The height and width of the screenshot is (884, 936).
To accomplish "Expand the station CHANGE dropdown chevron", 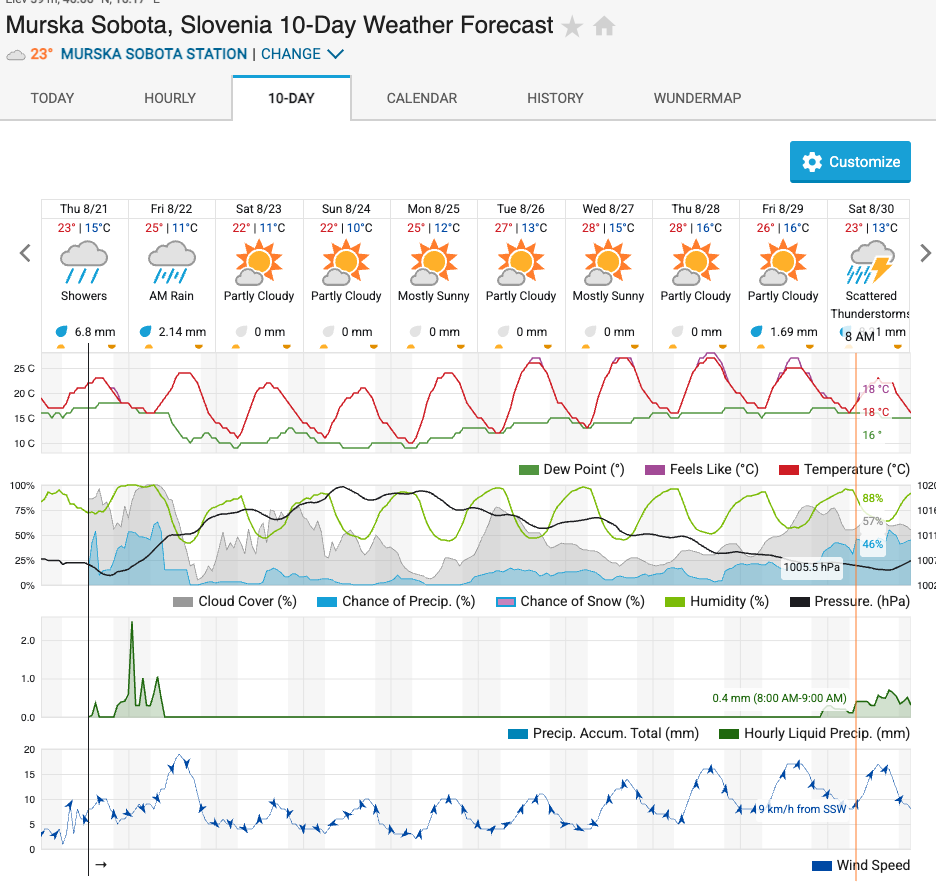I will click(x=336, y=54).
